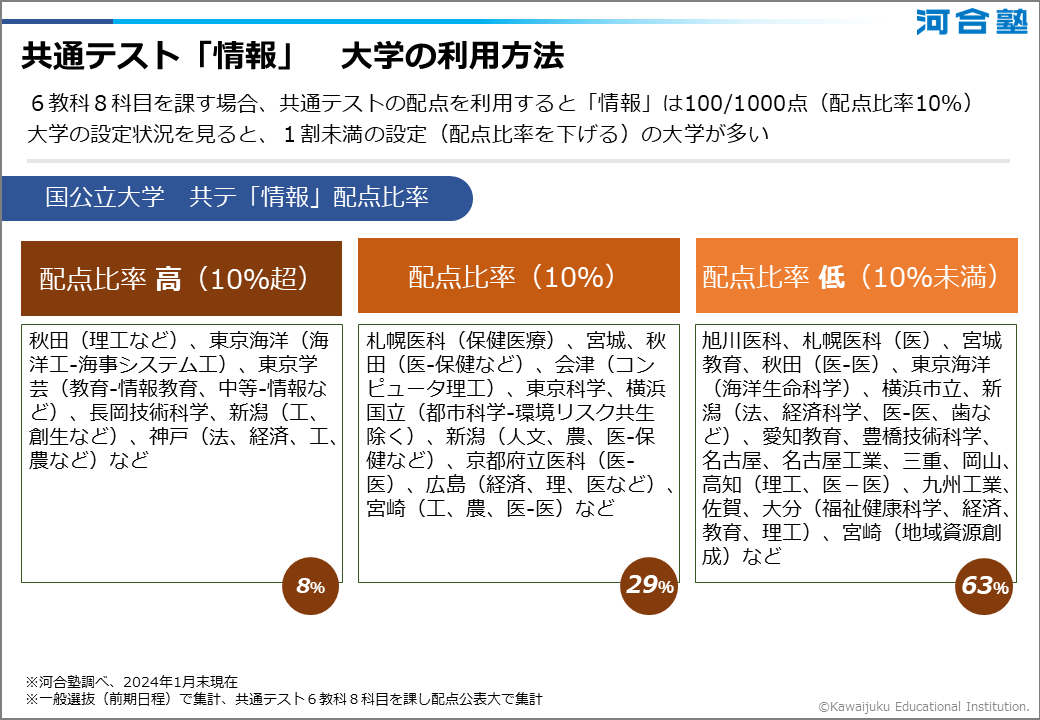The height and width of the screenshot is (720, 1040).
Task: Click the 8% circle badge
Action: point(310,586)
